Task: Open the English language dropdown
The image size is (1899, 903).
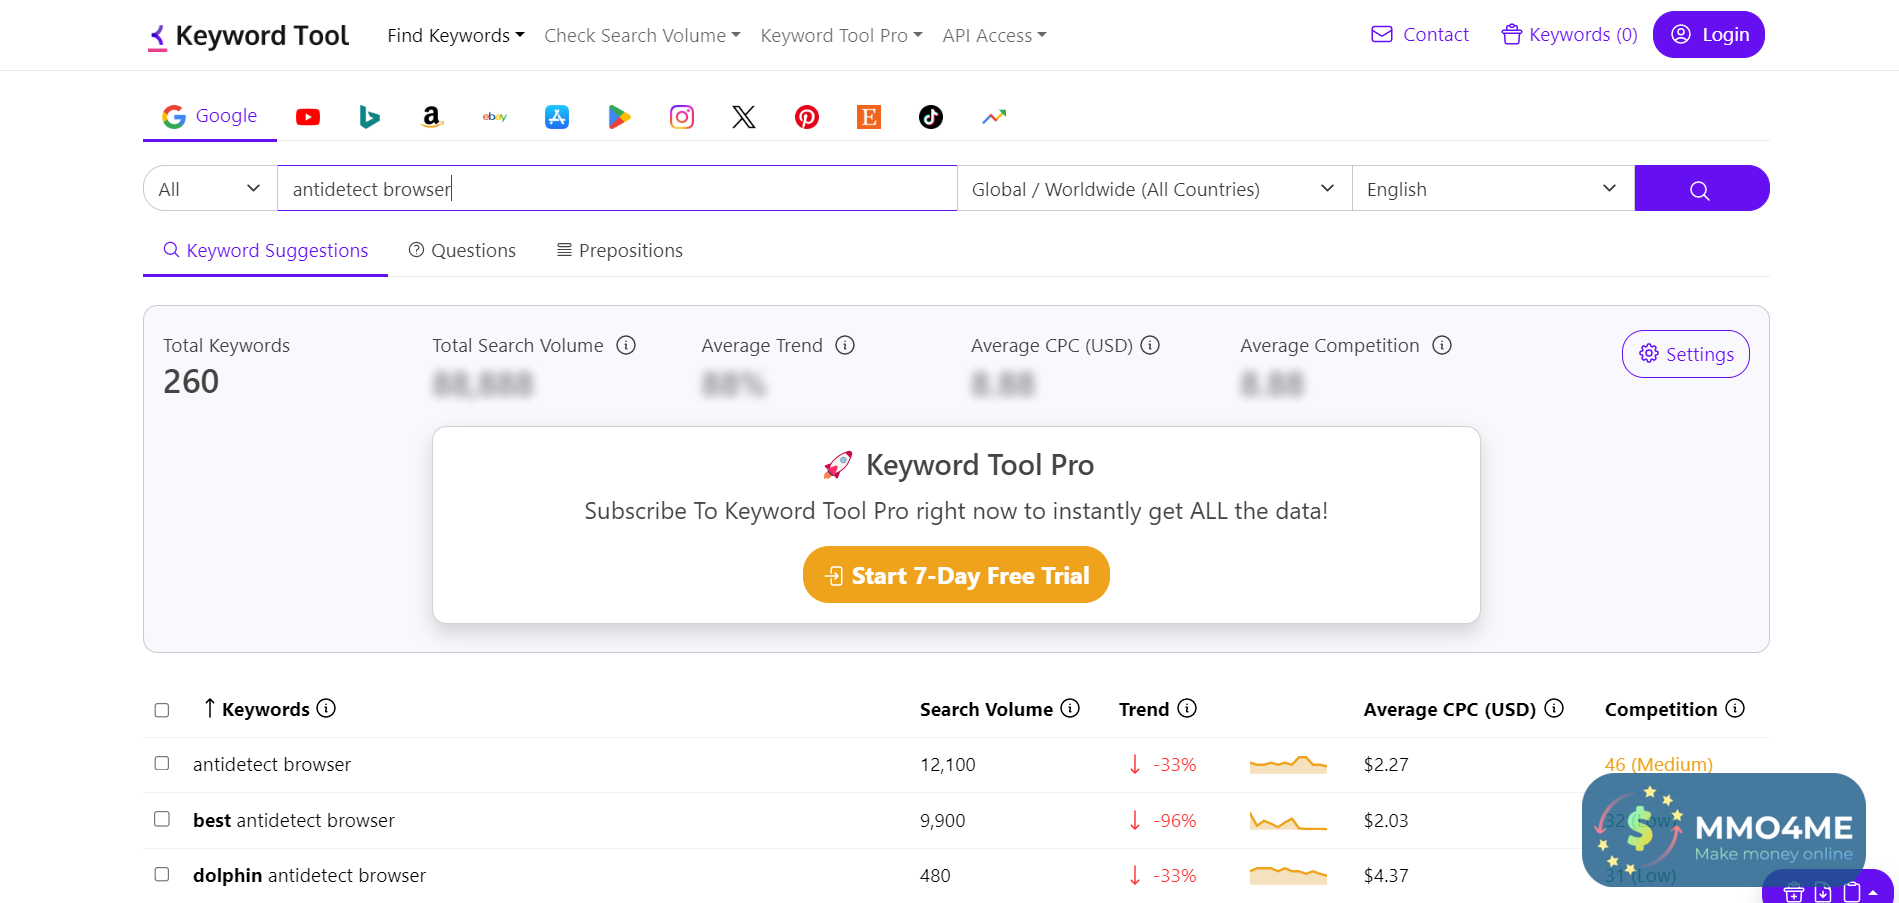Action: click(x=1491, y=189)
